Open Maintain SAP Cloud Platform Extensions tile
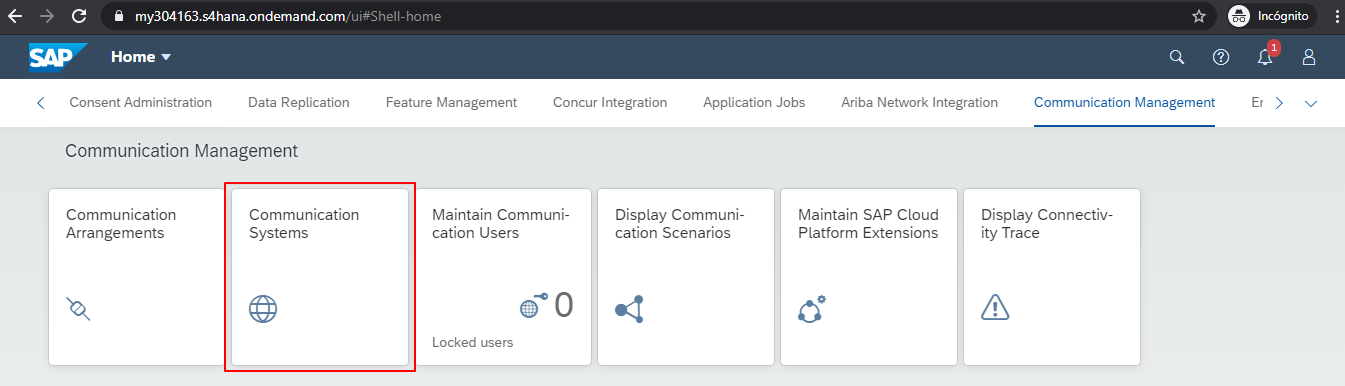The image size is (1345, 386). pos(869,277)
